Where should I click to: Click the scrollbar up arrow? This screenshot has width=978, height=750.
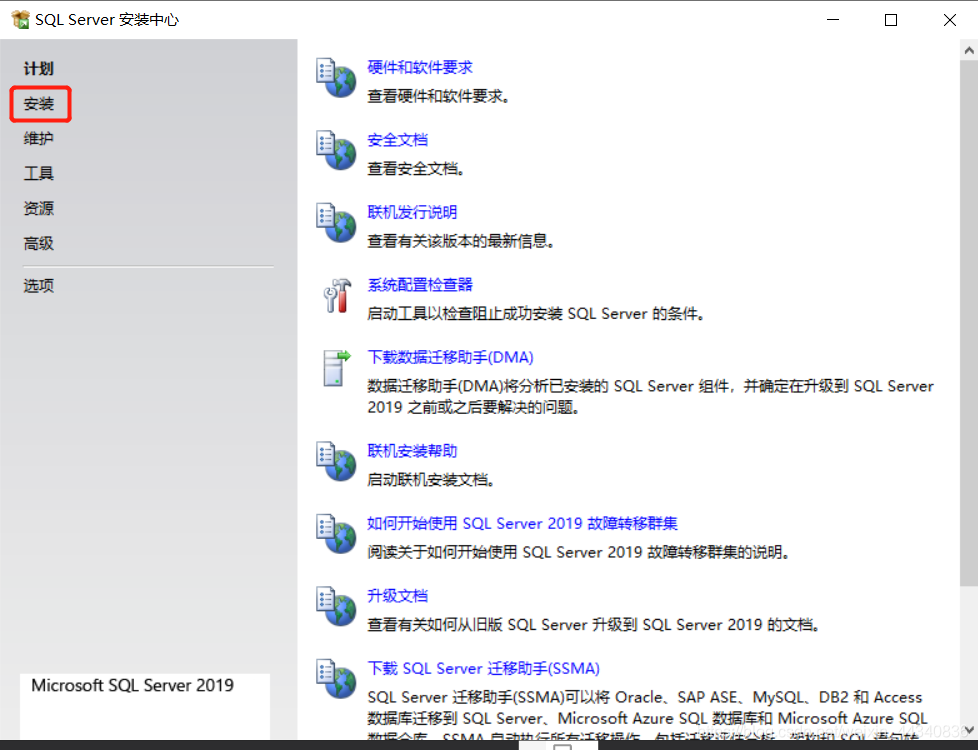(969, 51)
